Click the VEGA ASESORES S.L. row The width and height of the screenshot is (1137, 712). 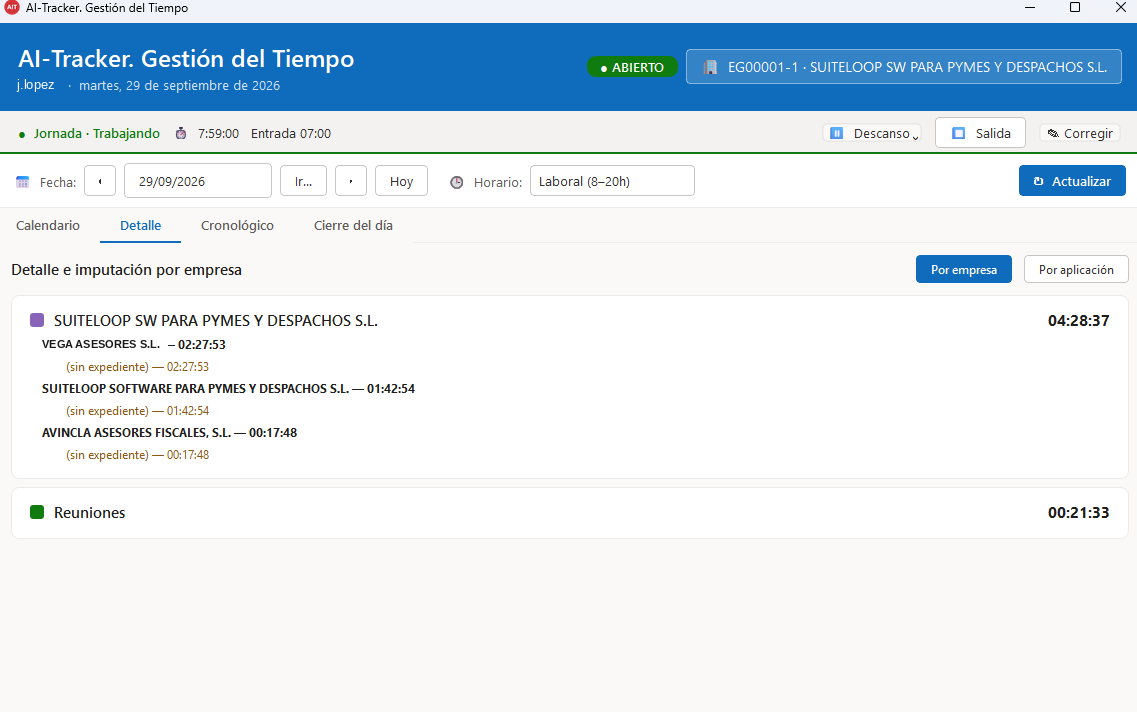[x=133, y=344]
